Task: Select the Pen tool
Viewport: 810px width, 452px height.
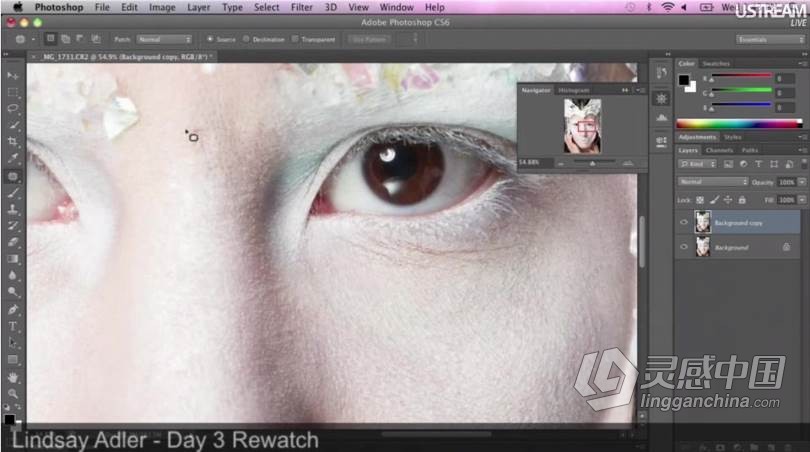Action: point(12,310)
